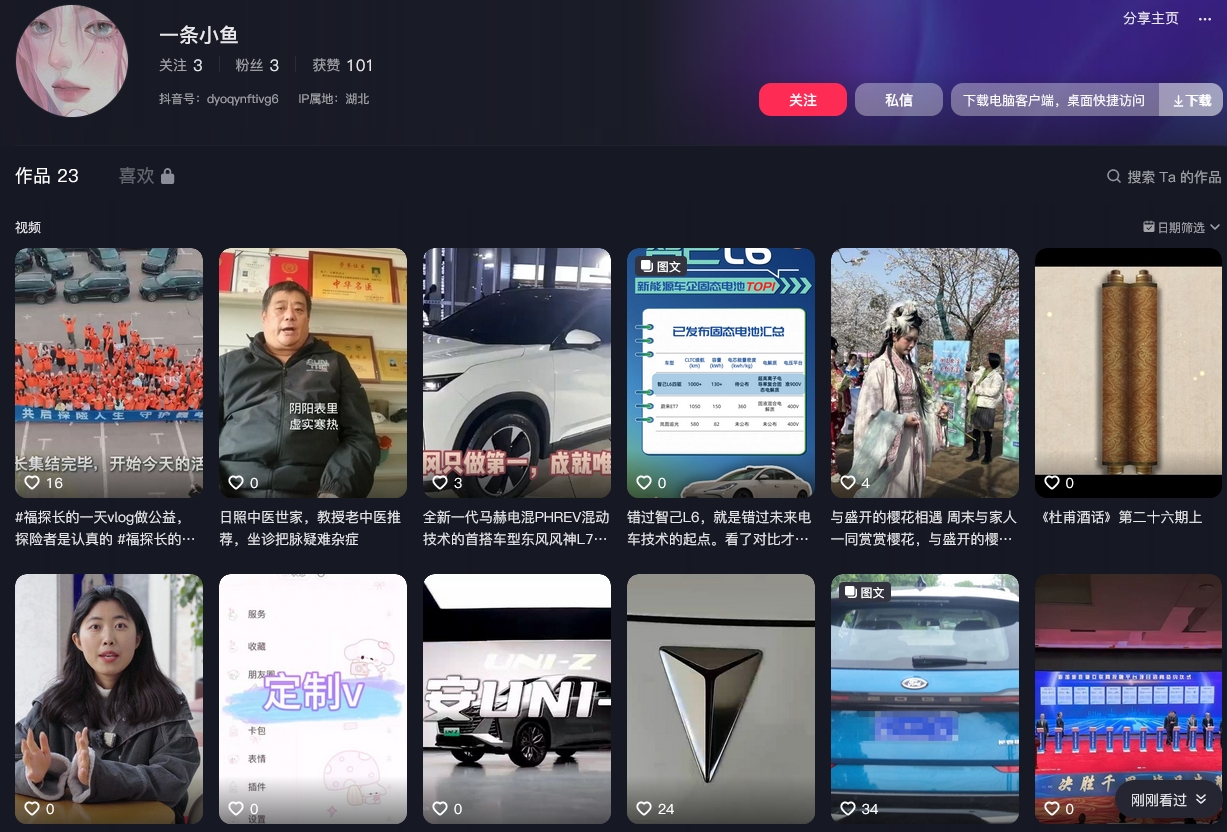Click 下载电脑客户端 desktop client prompt
Screen dimensions: 1227x832
pyautogui.click(x=1054, y=100)
